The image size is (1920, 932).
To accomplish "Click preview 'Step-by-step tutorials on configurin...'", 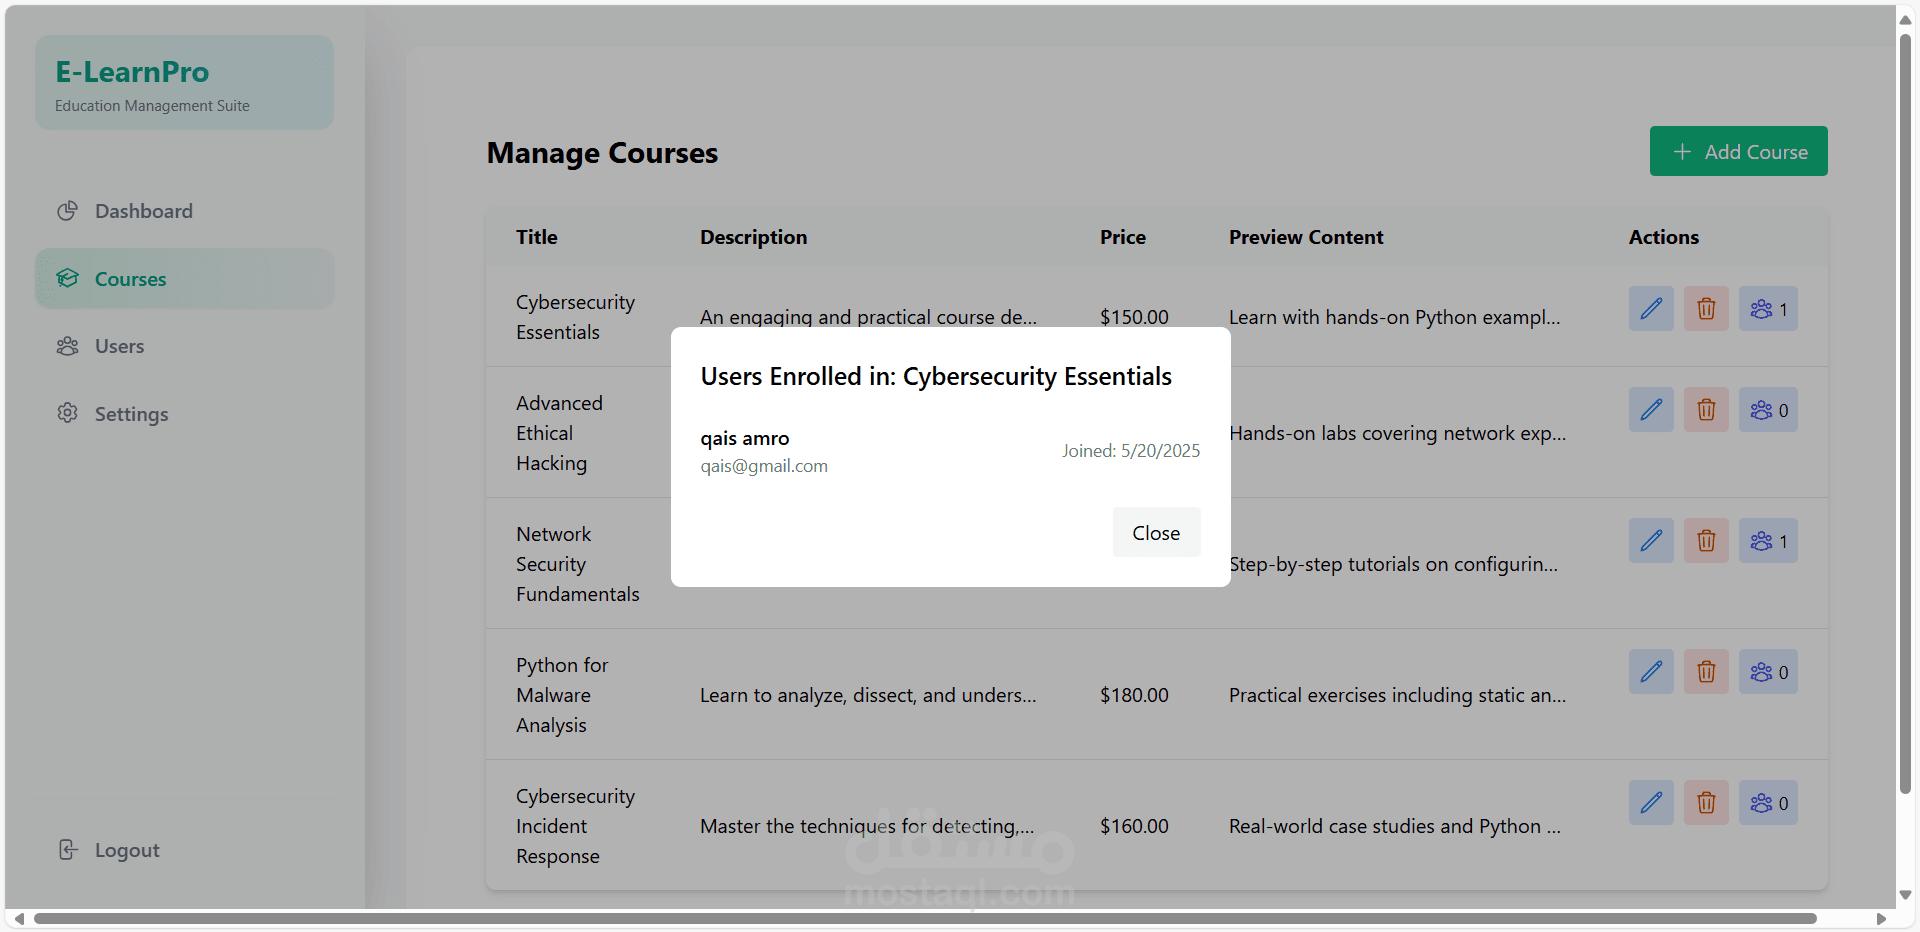I will [x=1393, y=564].
